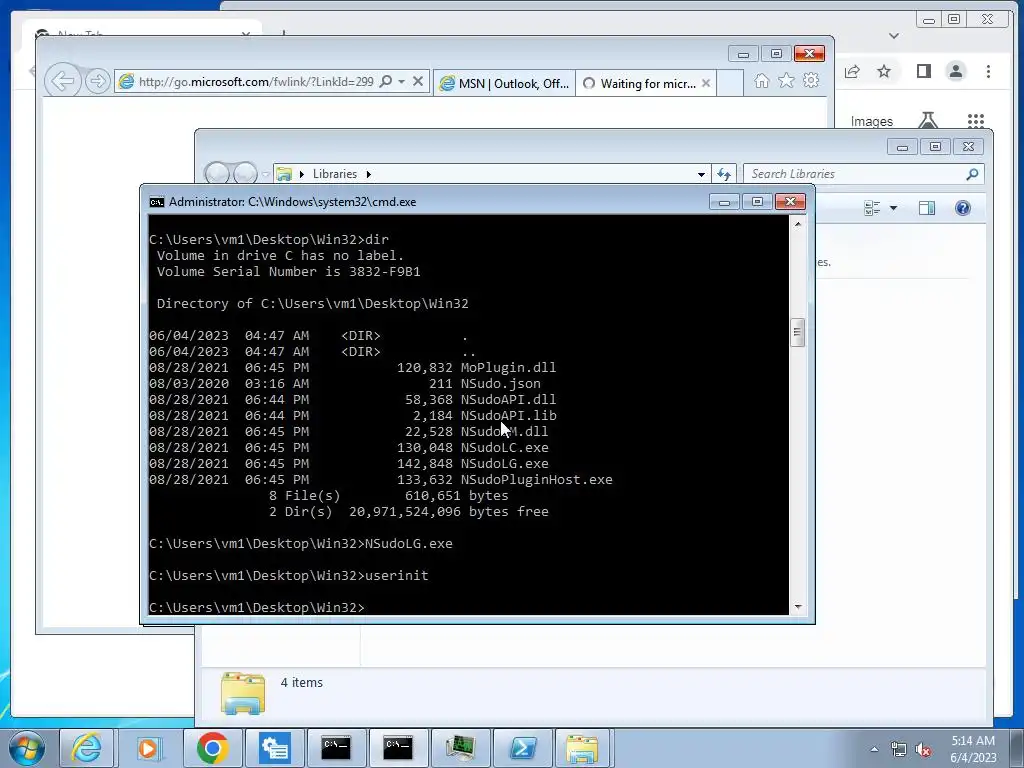Go back in Internet Explorer
Screen dimensions: 1024x768
[x=62, y=81]
